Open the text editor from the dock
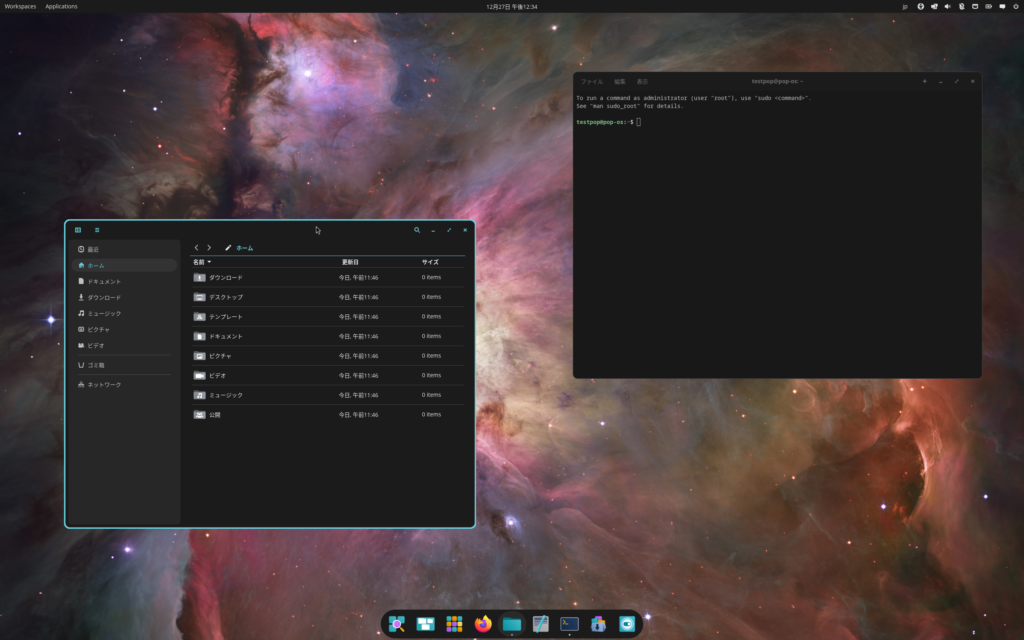The width and height of the screenshot is (1024, 640). (x=541, y=624)
